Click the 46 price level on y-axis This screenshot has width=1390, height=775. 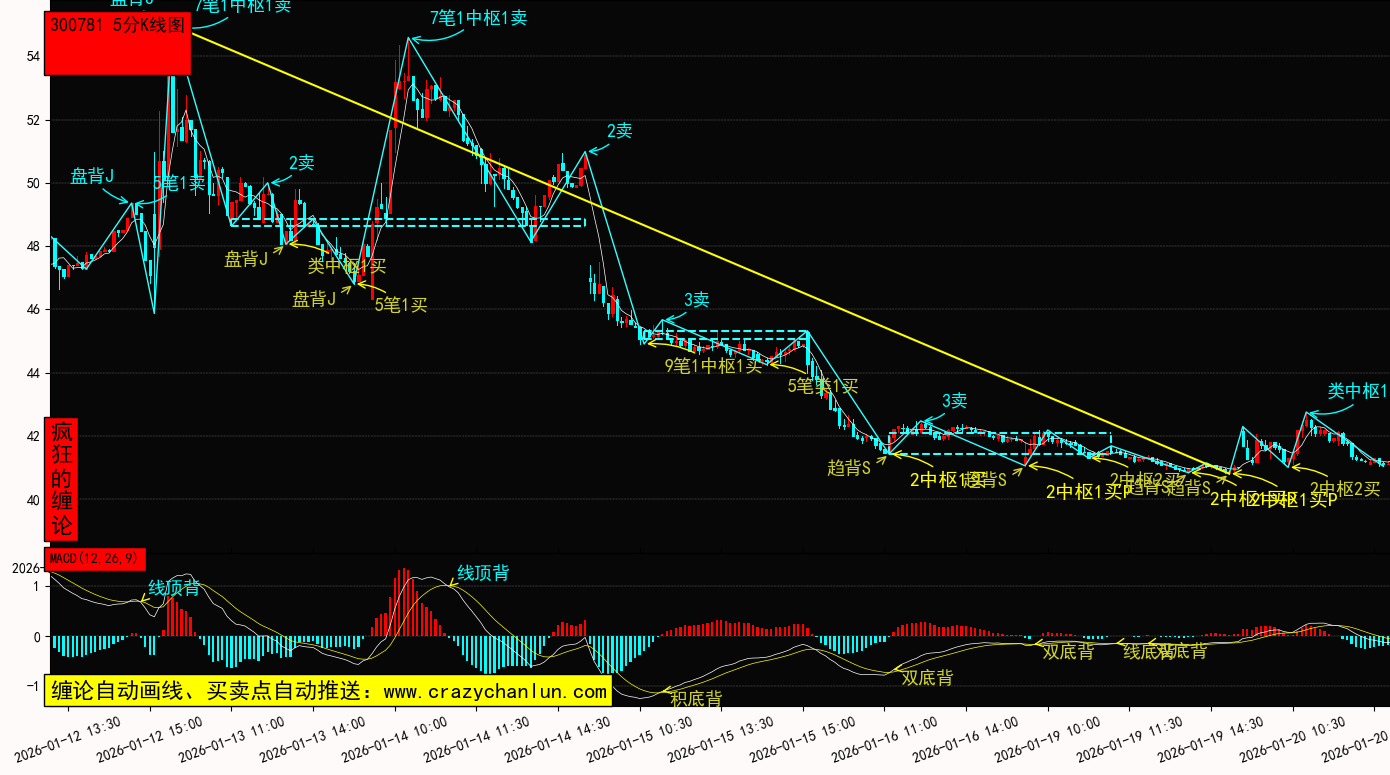(33, 310)
